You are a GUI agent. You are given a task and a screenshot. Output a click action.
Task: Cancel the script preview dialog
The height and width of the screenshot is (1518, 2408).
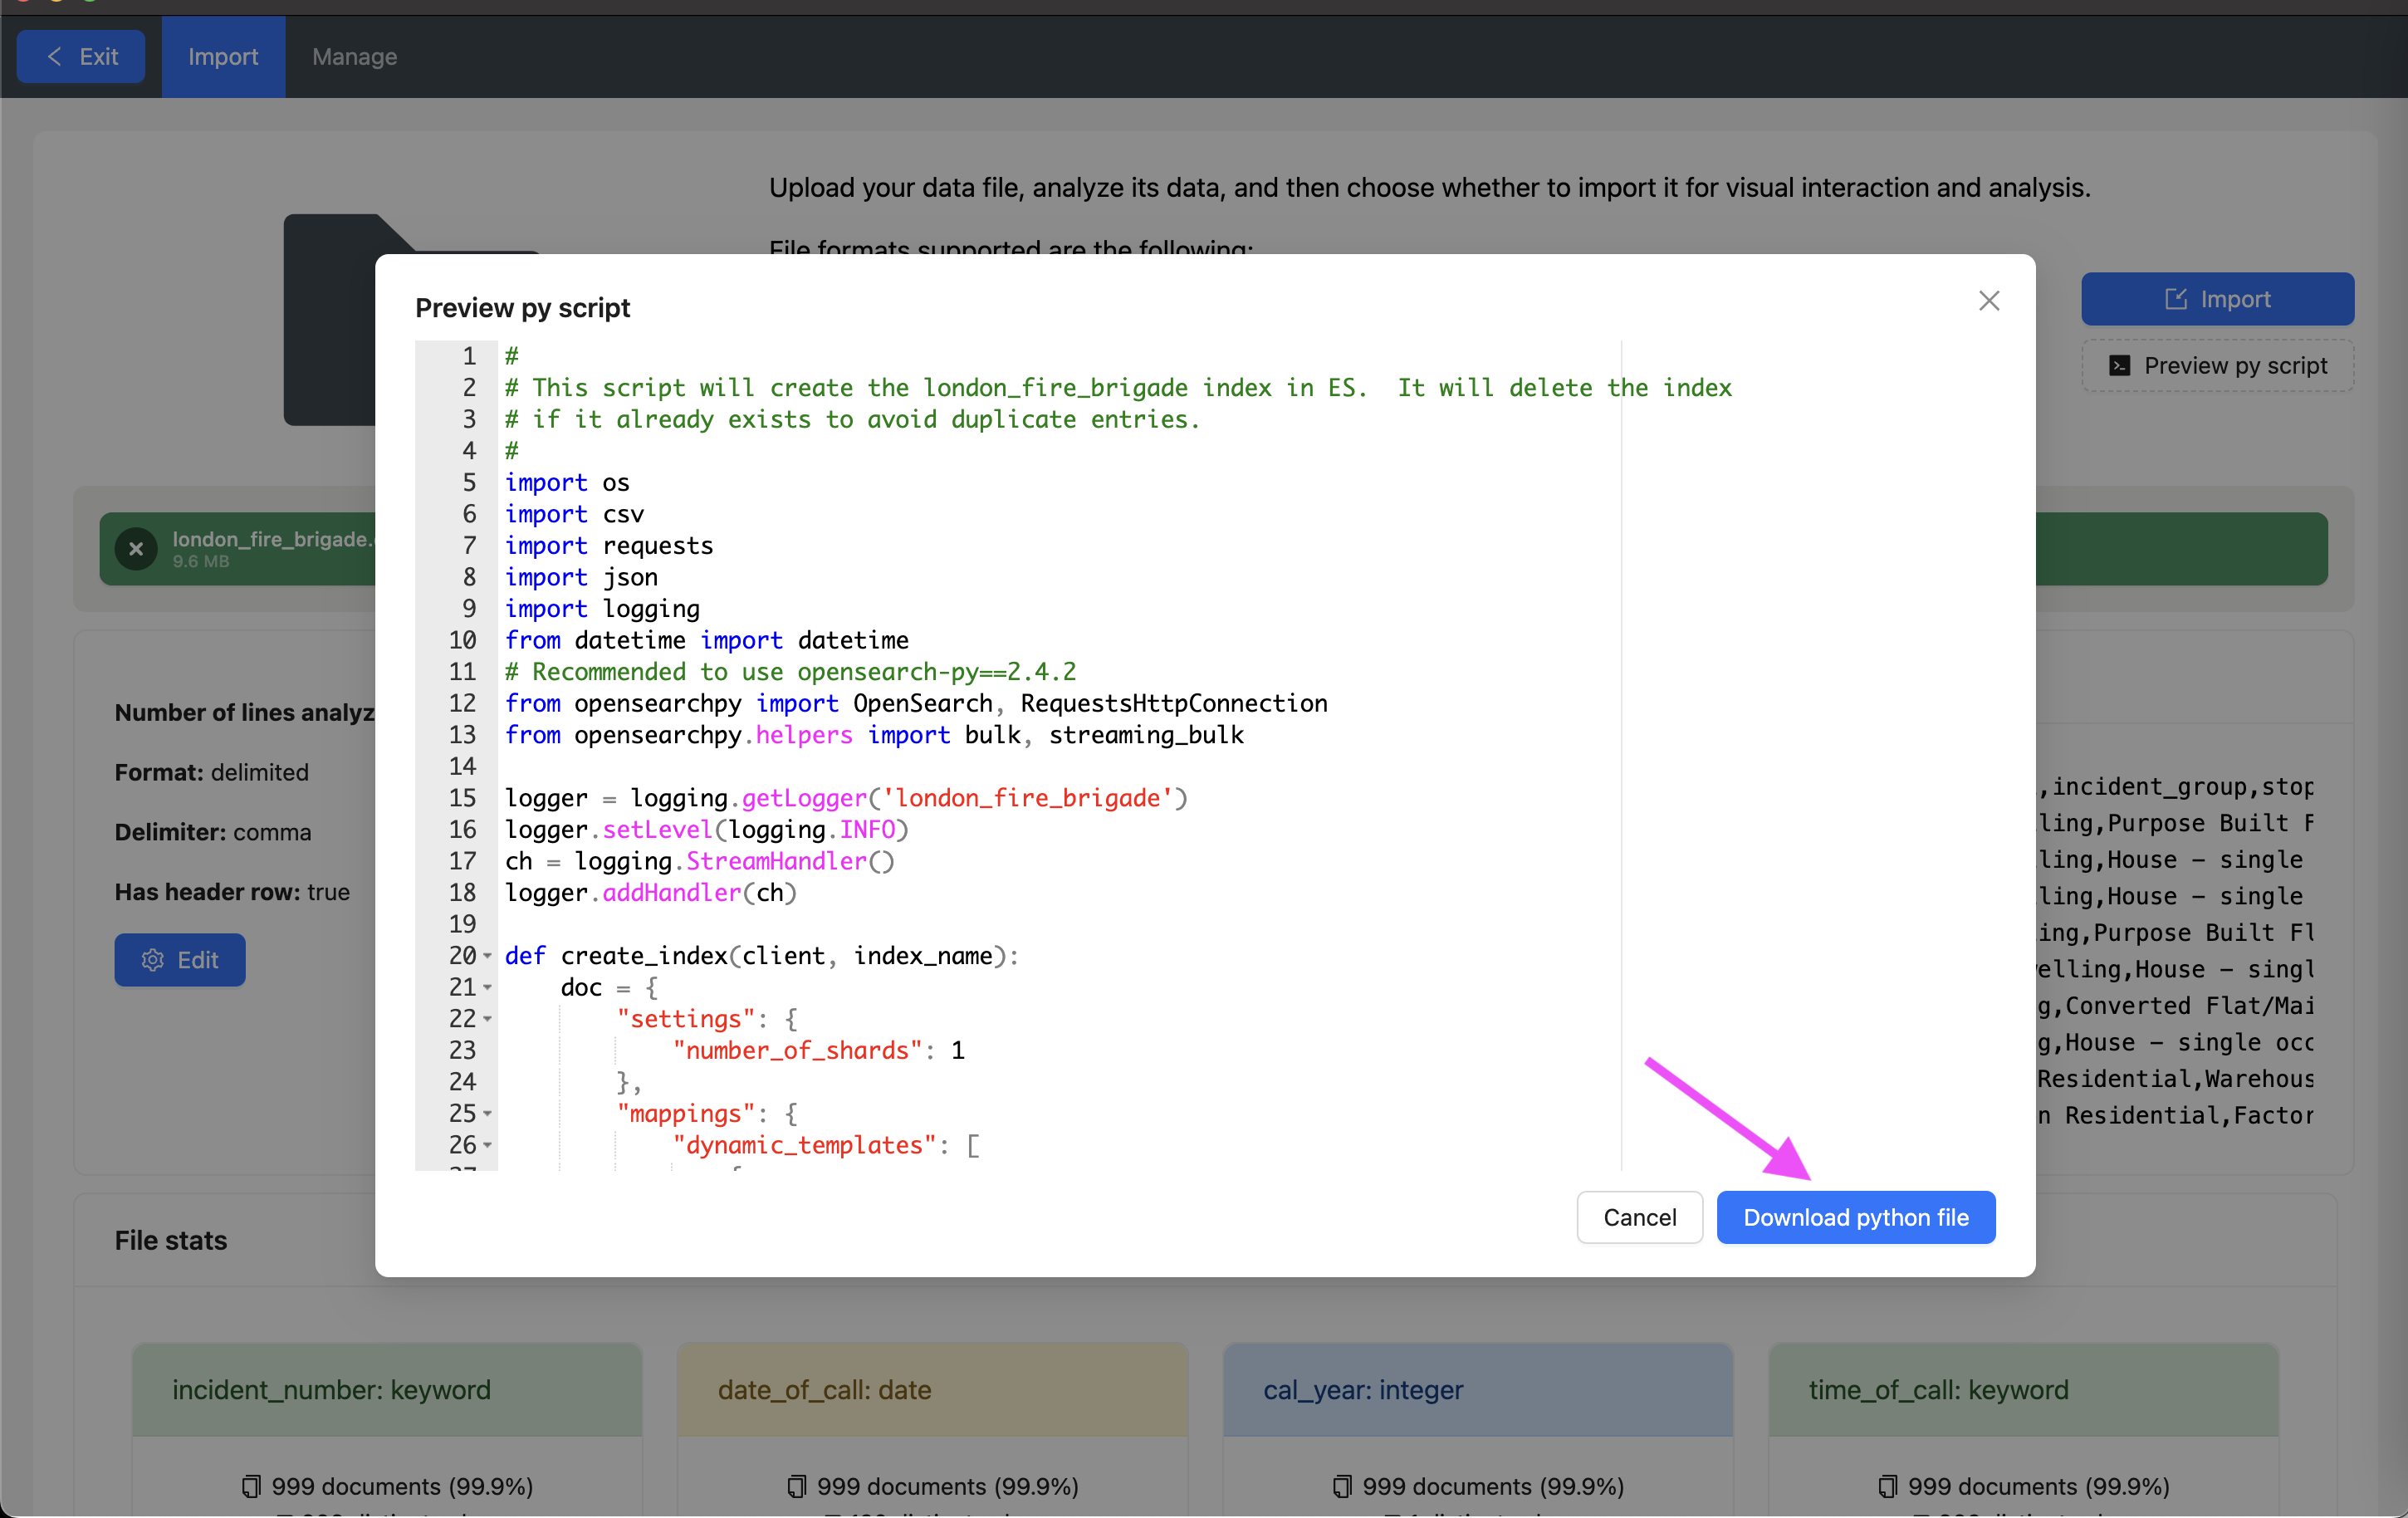point(1639,1217)
